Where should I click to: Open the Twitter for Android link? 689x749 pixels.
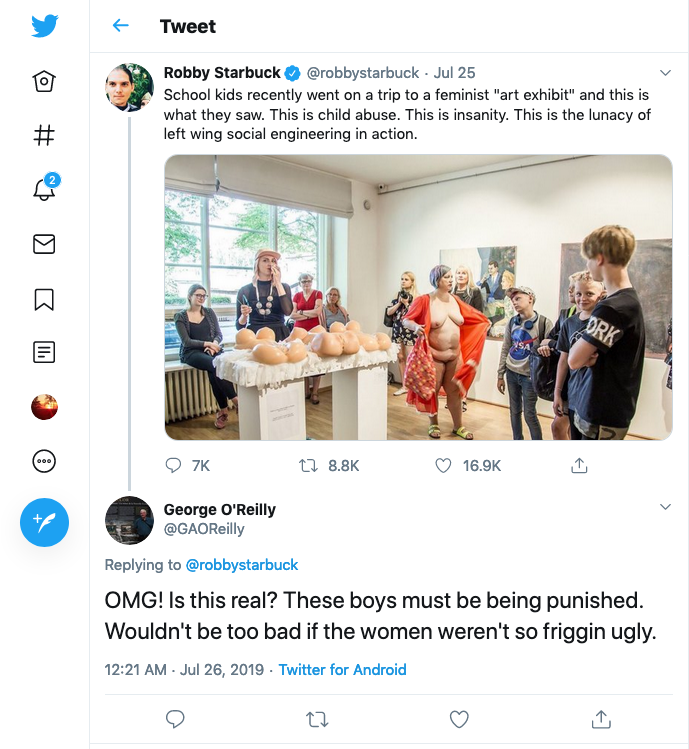[342, 670]
